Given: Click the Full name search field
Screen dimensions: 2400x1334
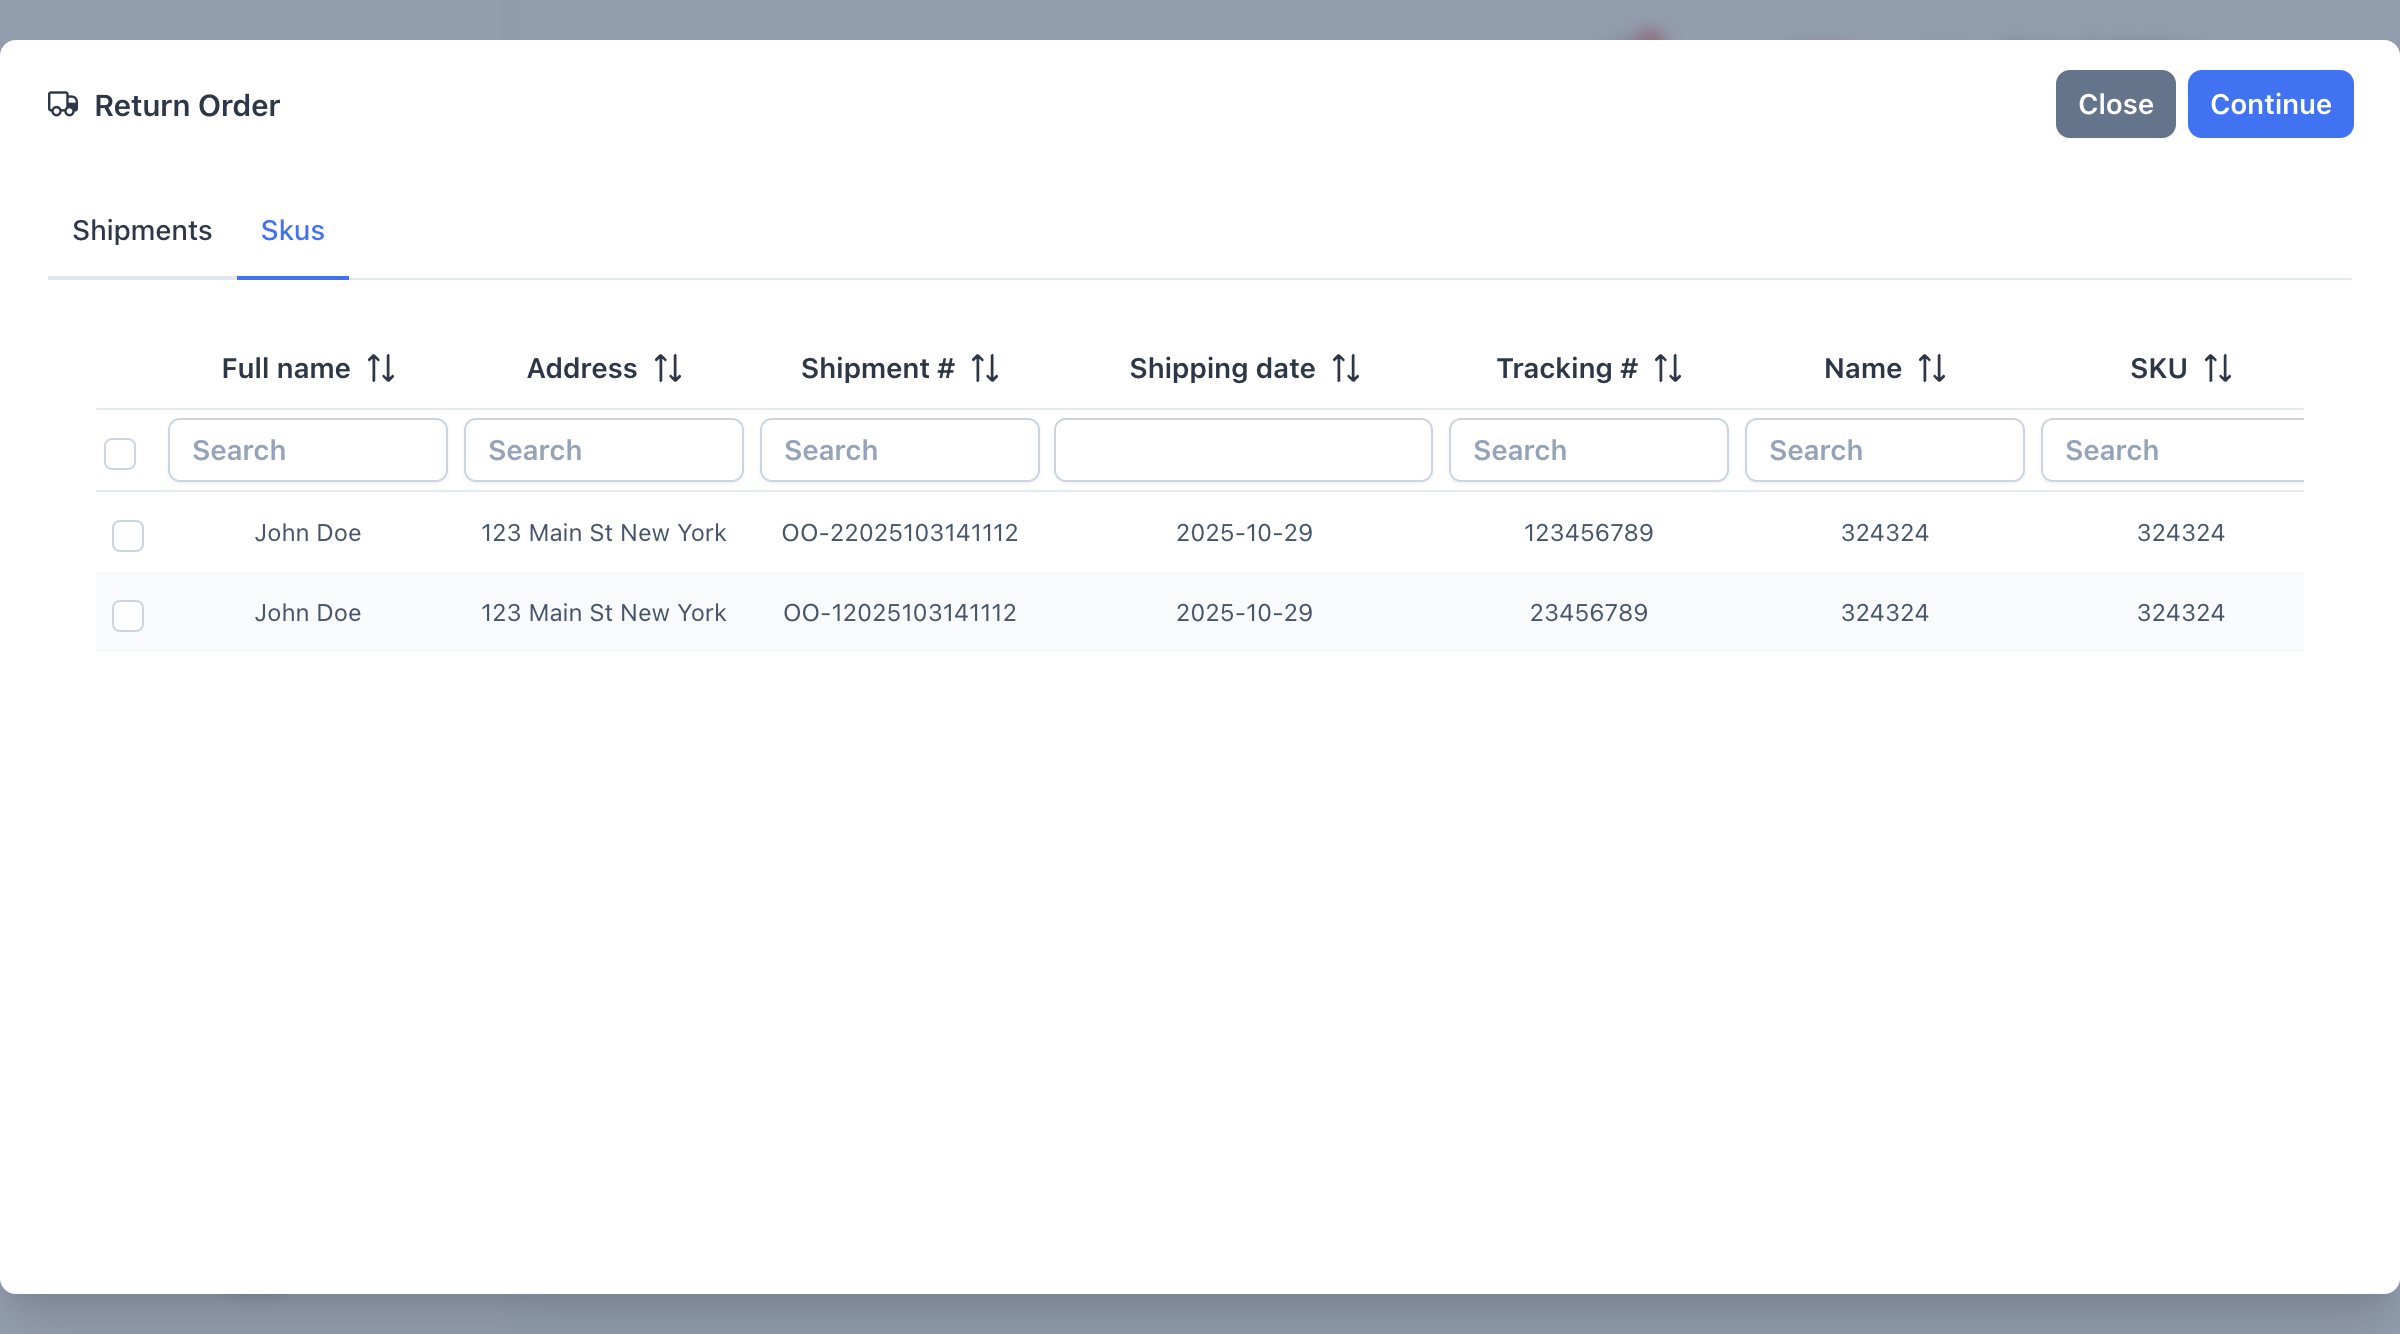Looking at the screenshot, I should [307, 450].
